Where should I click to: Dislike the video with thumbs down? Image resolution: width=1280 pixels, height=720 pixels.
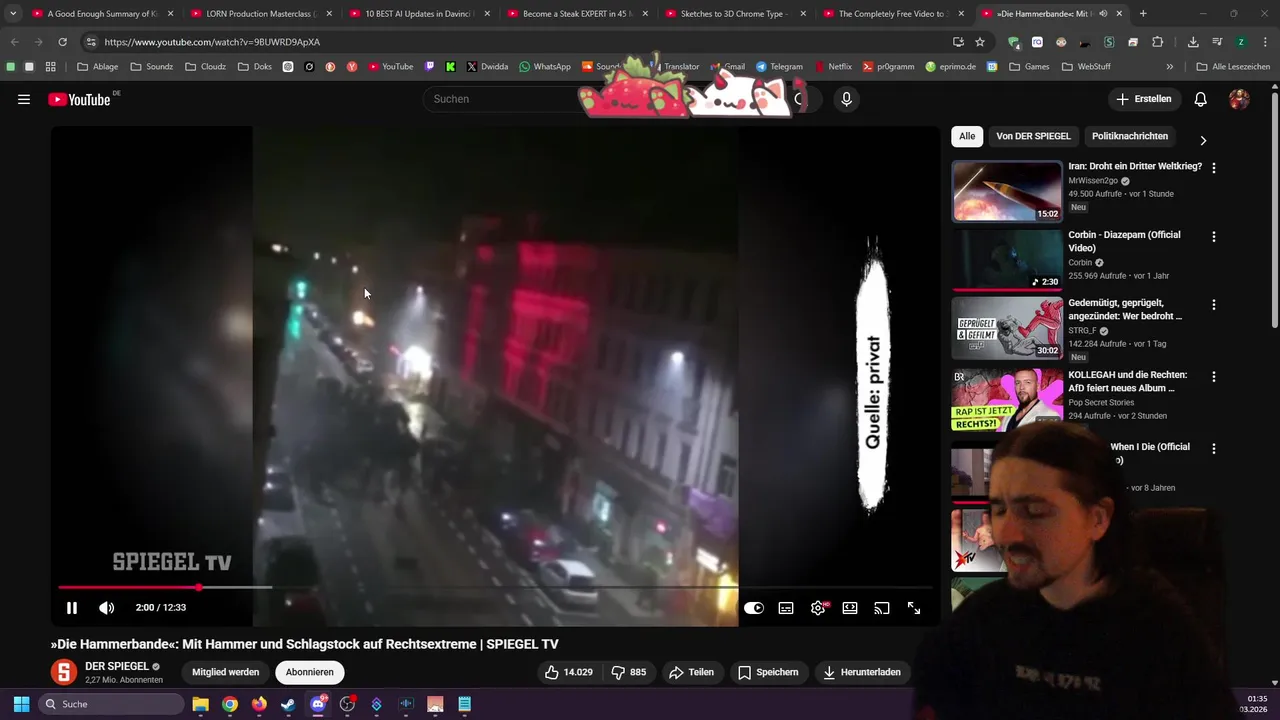[629, 672]
